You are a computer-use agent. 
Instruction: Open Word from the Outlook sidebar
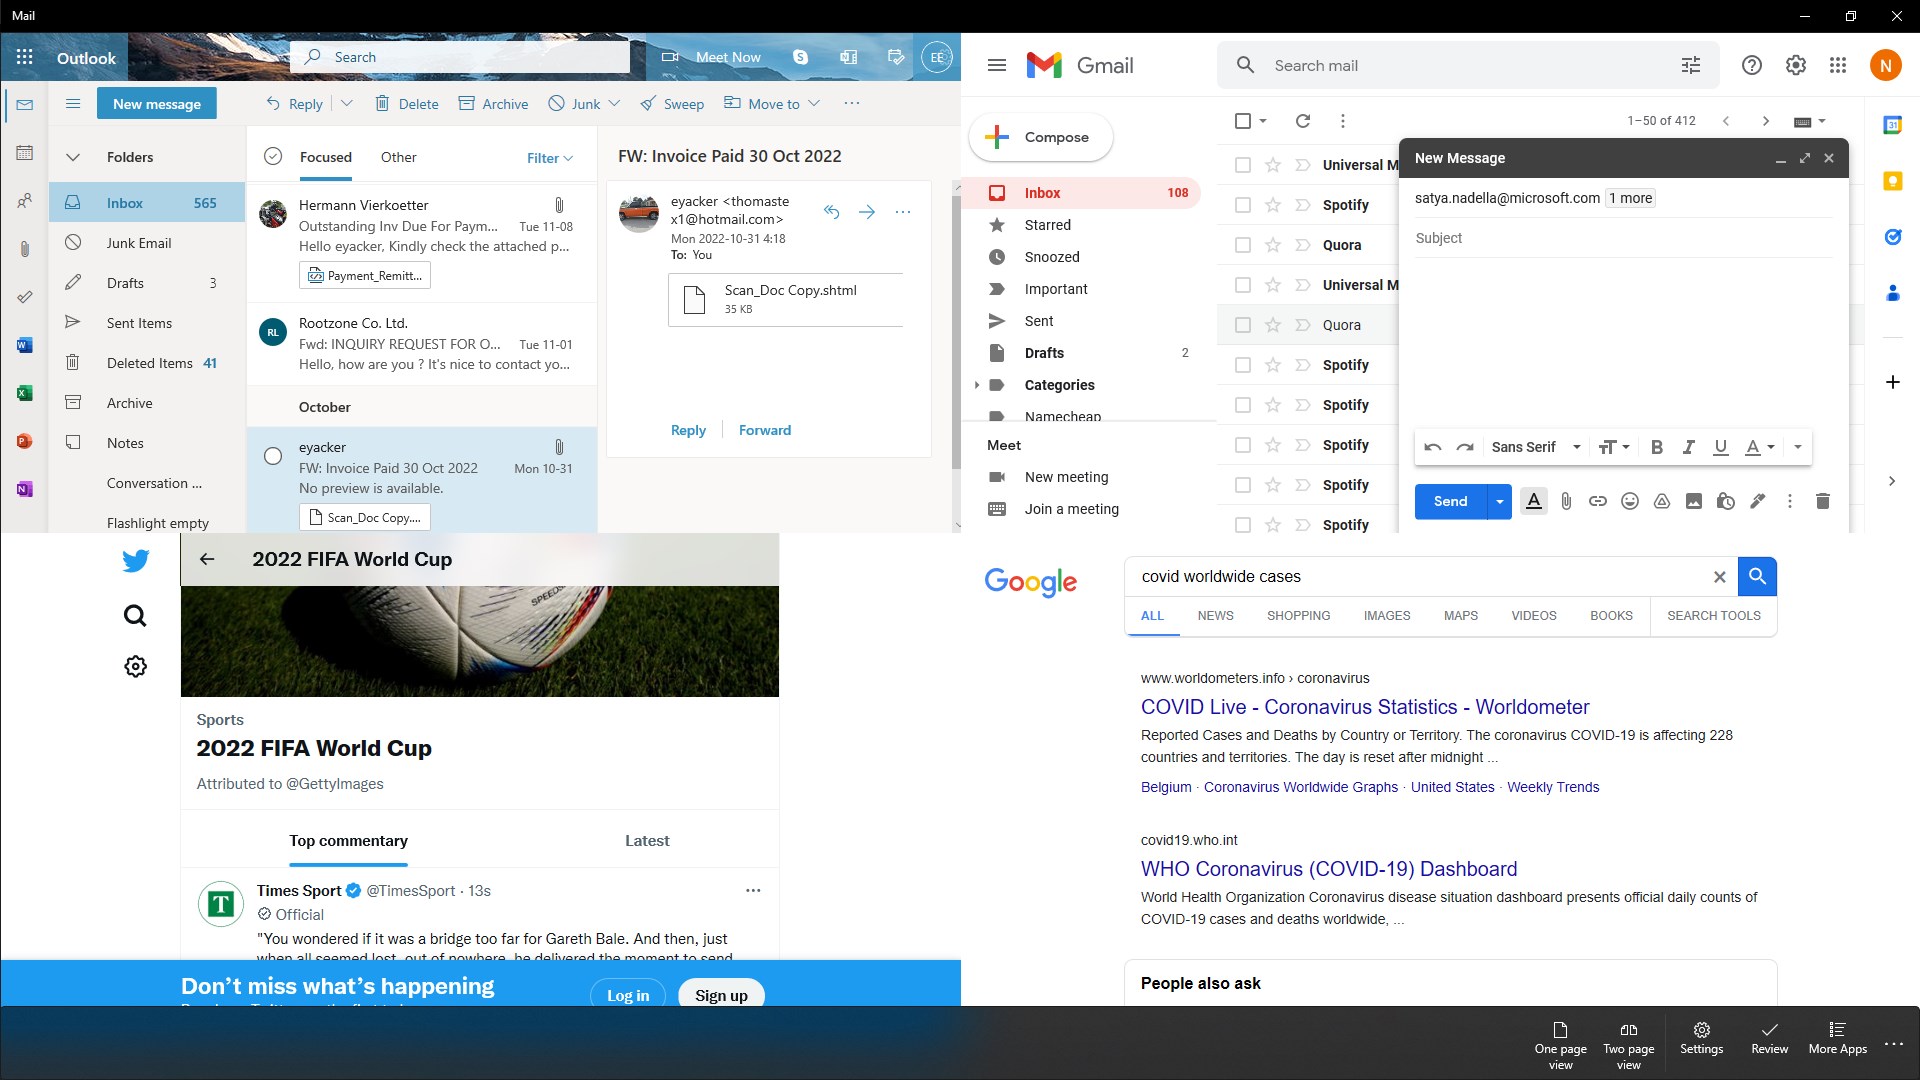tap(25, 345)
